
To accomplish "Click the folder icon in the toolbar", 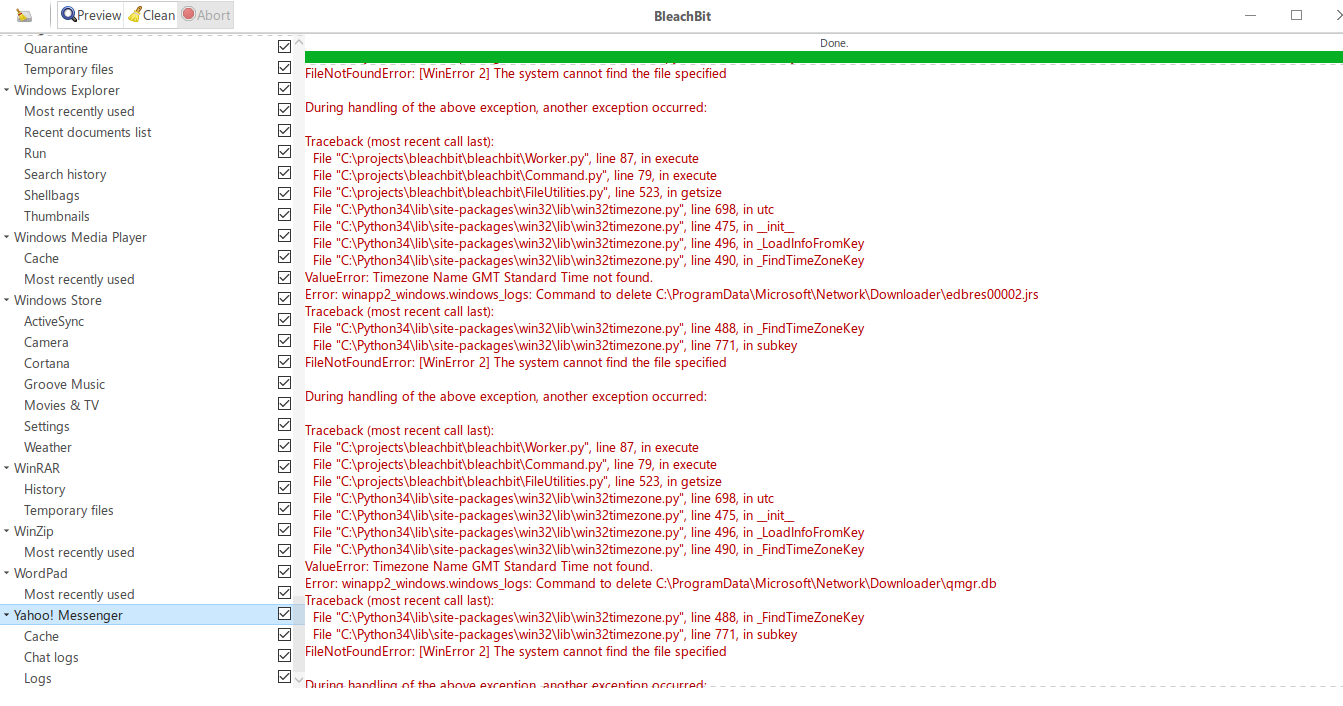I will [24, 14].
